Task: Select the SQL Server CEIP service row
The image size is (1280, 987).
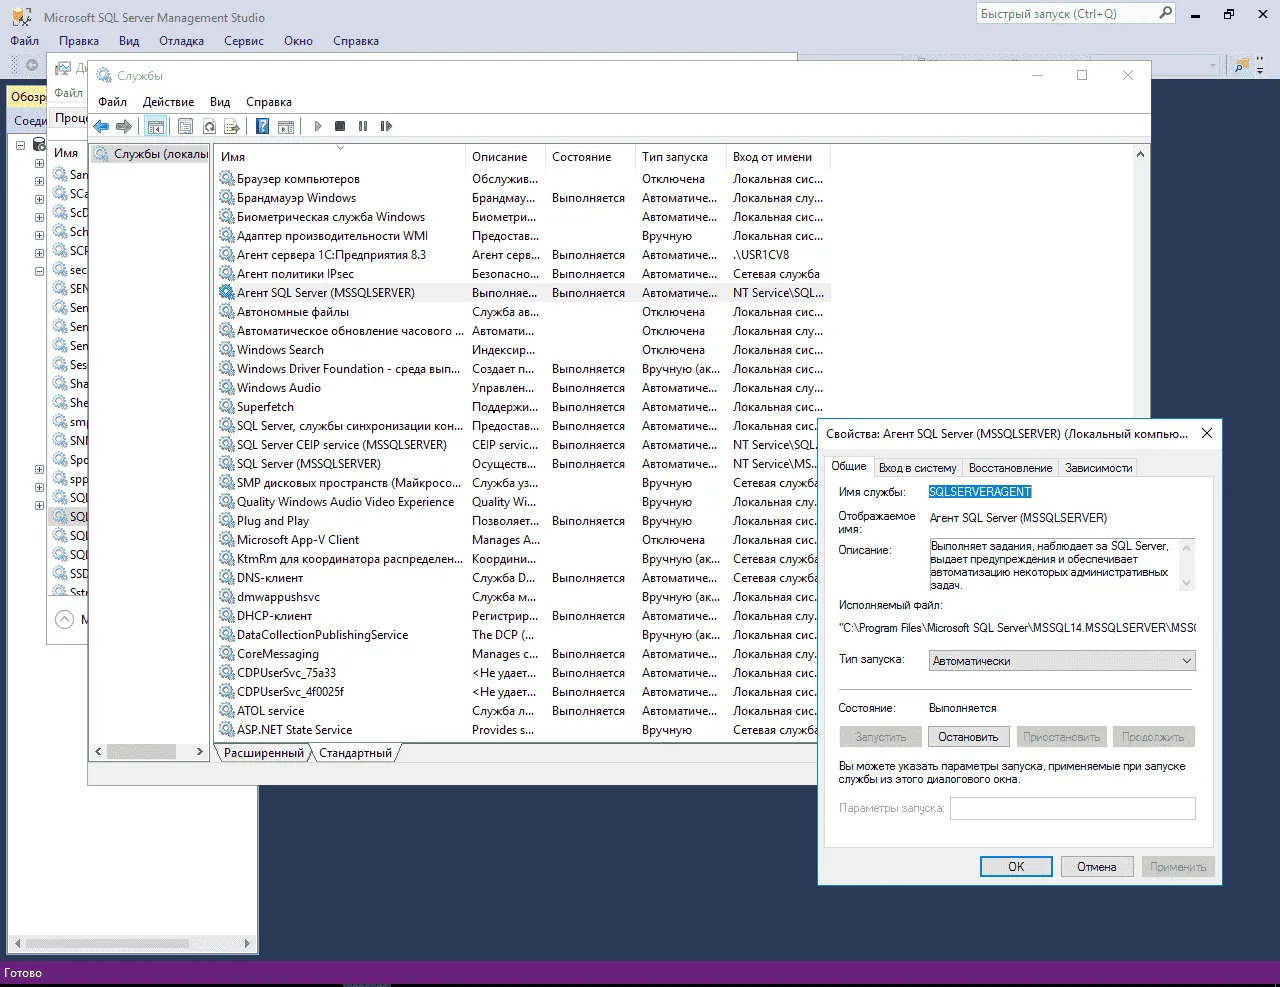Action: pos(341,445)
